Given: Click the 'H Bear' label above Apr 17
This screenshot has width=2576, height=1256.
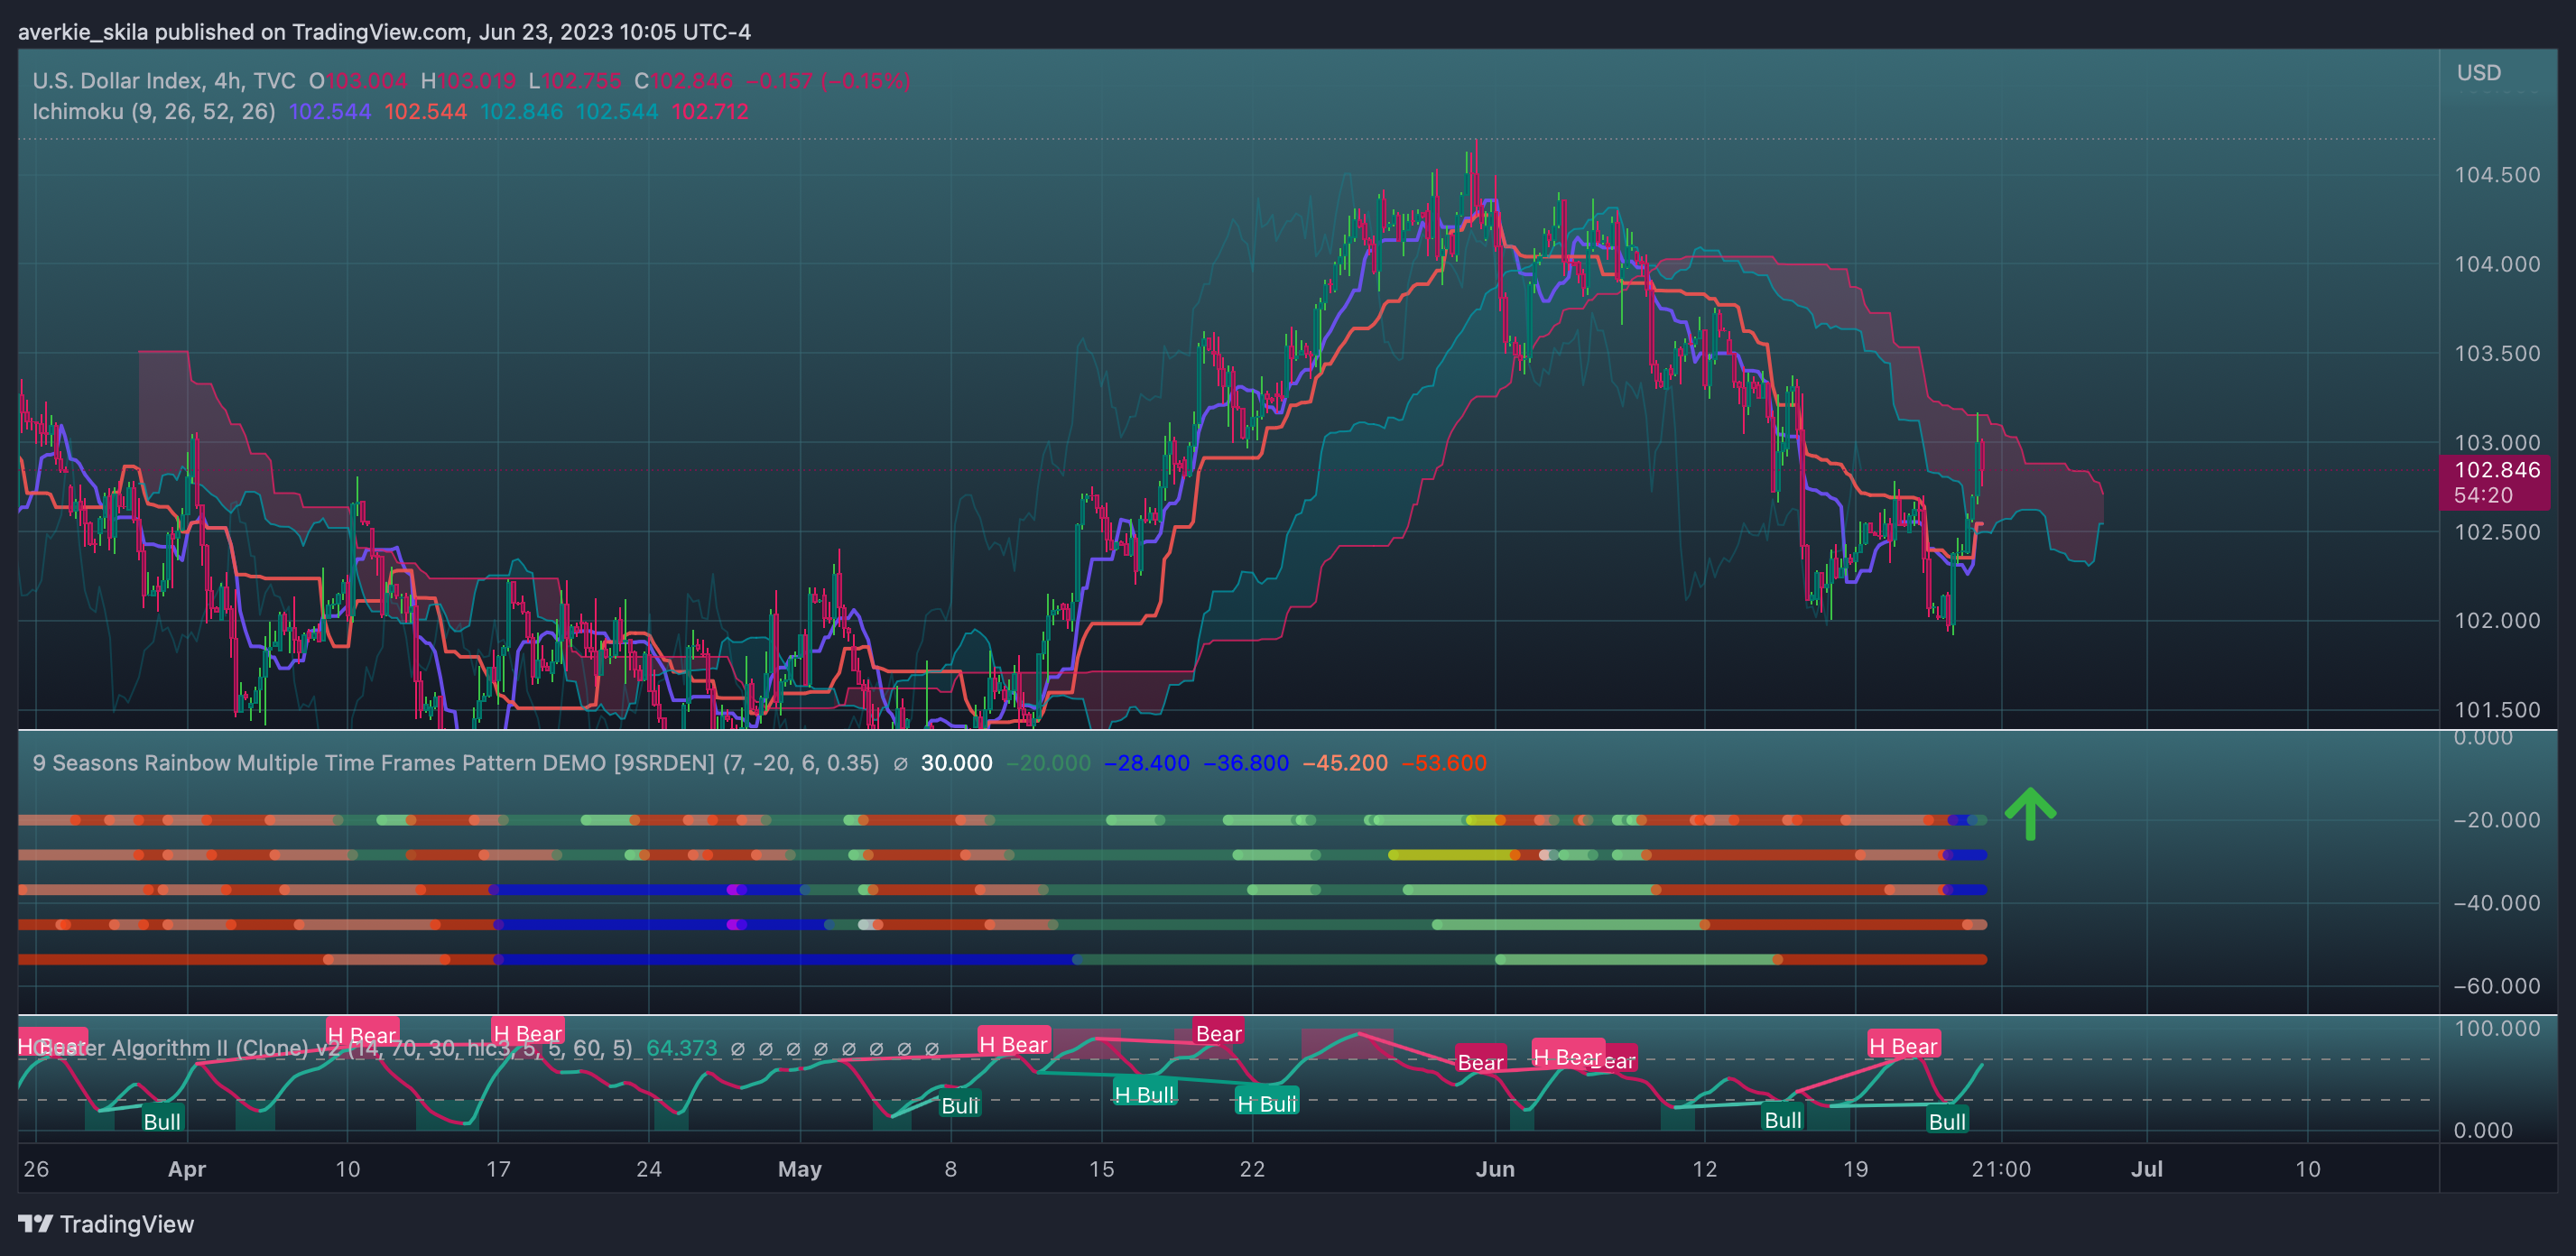Looking at the screenshot, I should click(528, 1033).
